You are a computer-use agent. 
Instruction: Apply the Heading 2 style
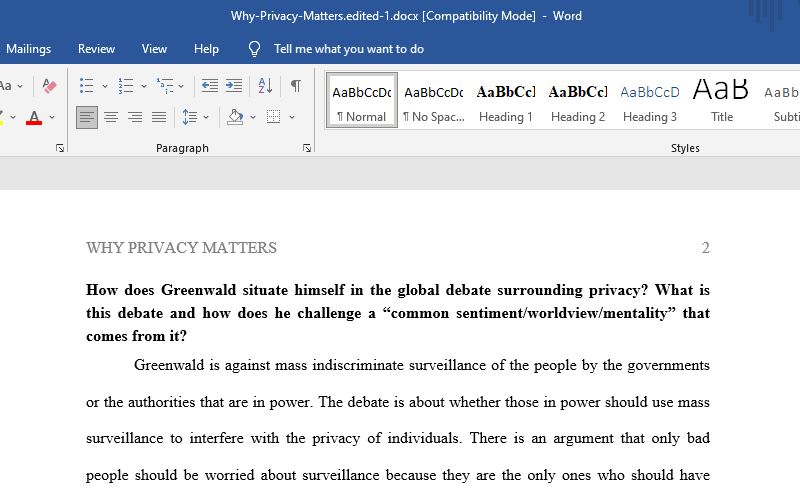pyautogui.click(x=578, y=101)
